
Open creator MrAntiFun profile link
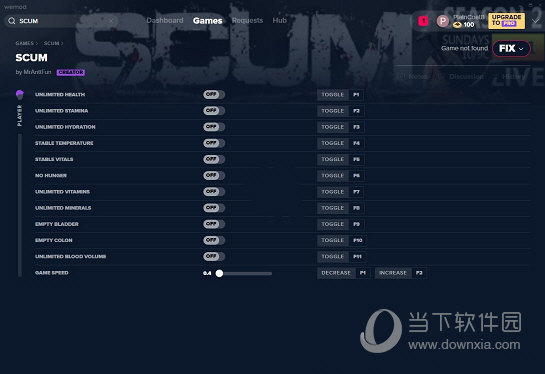tap(37, 72)
